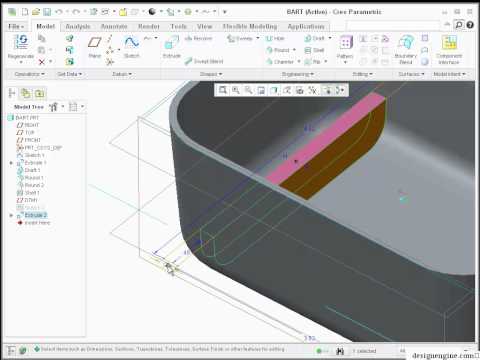Switch to the View tab

click(x=204, y=26)
